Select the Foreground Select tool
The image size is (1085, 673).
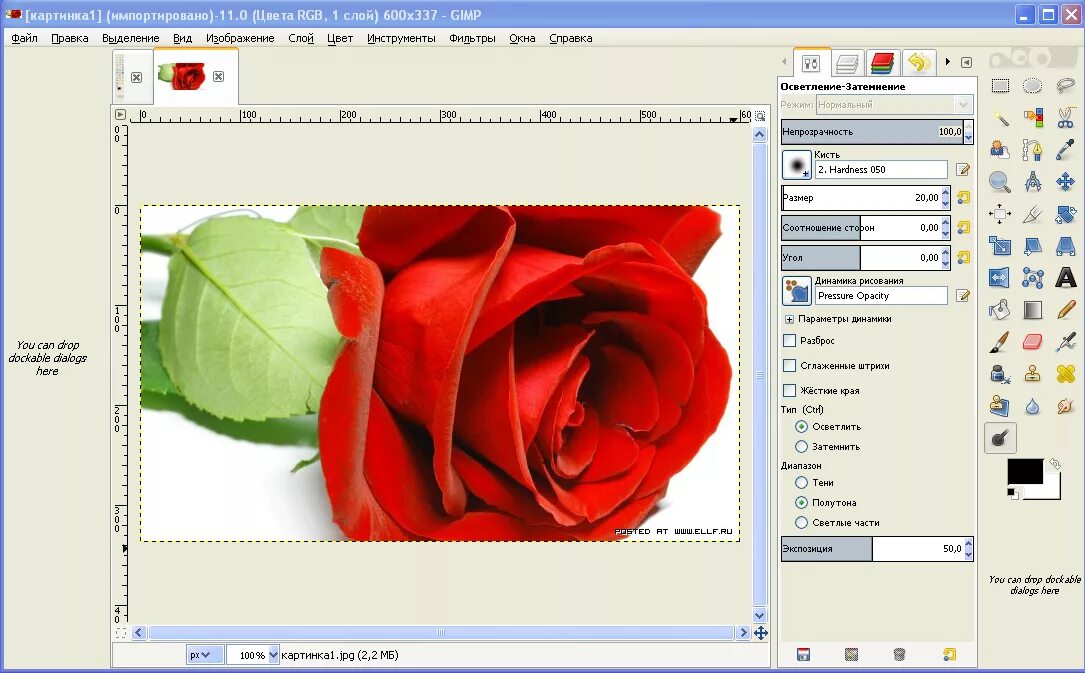[x=1000, y=150]
